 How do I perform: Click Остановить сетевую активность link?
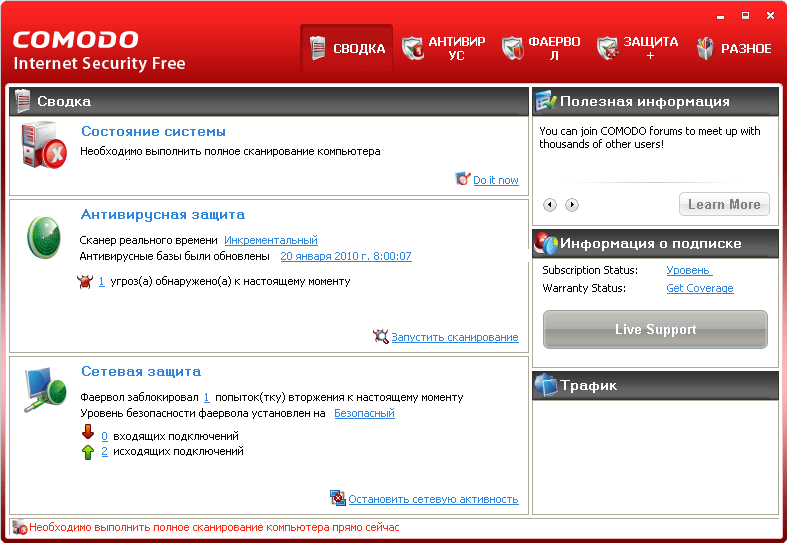click(x=433, y=499)
